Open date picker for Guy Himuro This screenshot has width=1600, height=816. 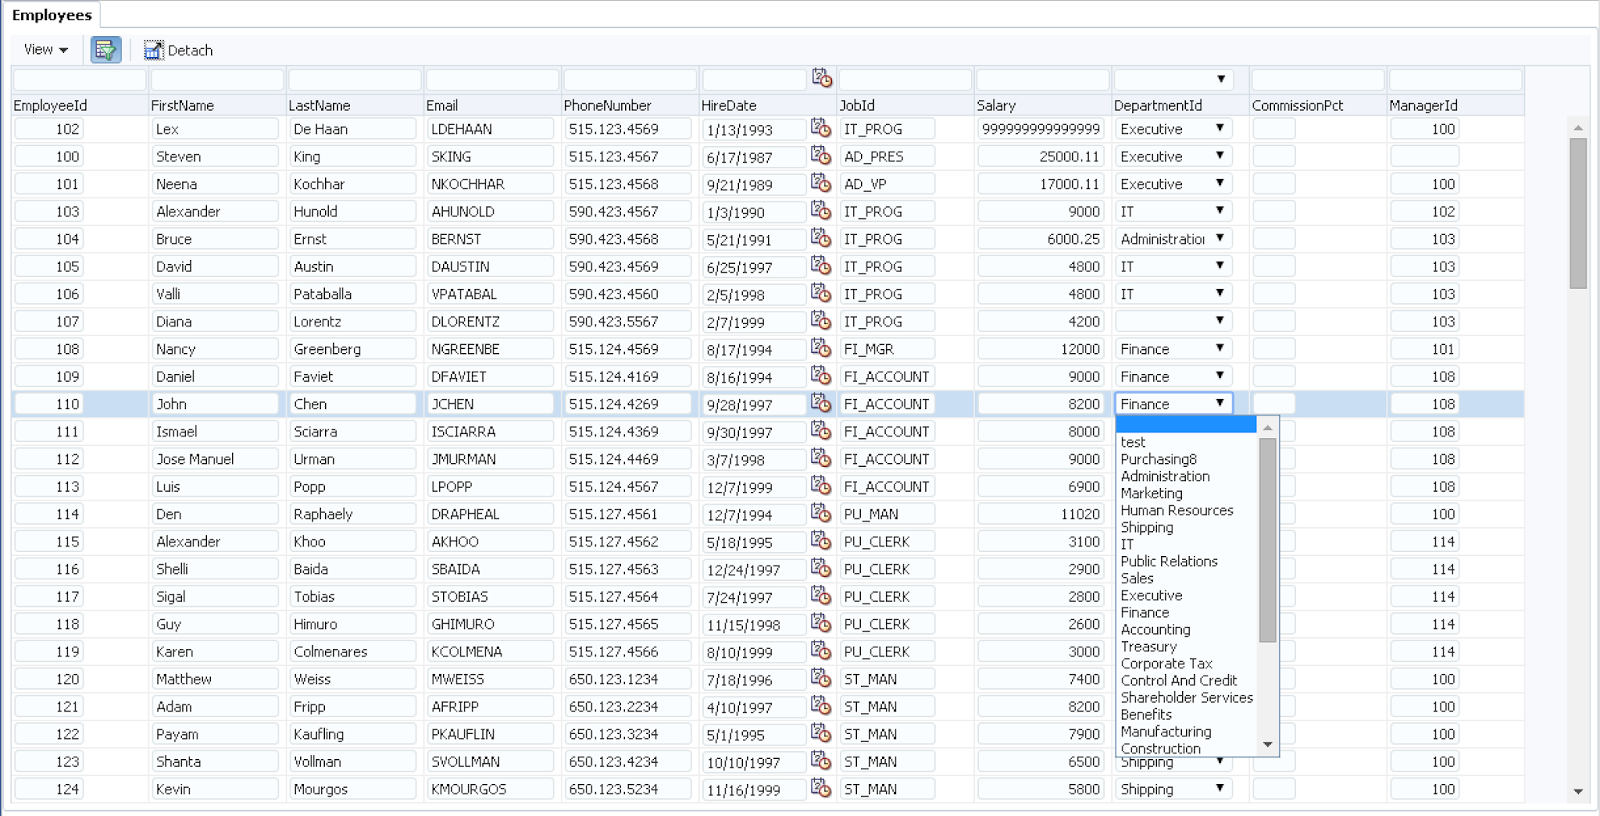tap(821, 623)
